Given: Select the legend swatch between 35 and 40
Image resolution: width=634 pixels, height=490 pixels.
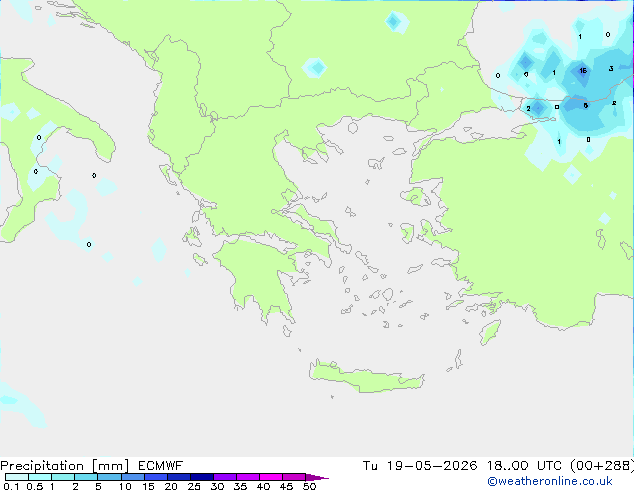Looking at the screenshot, I should (247, 477).
